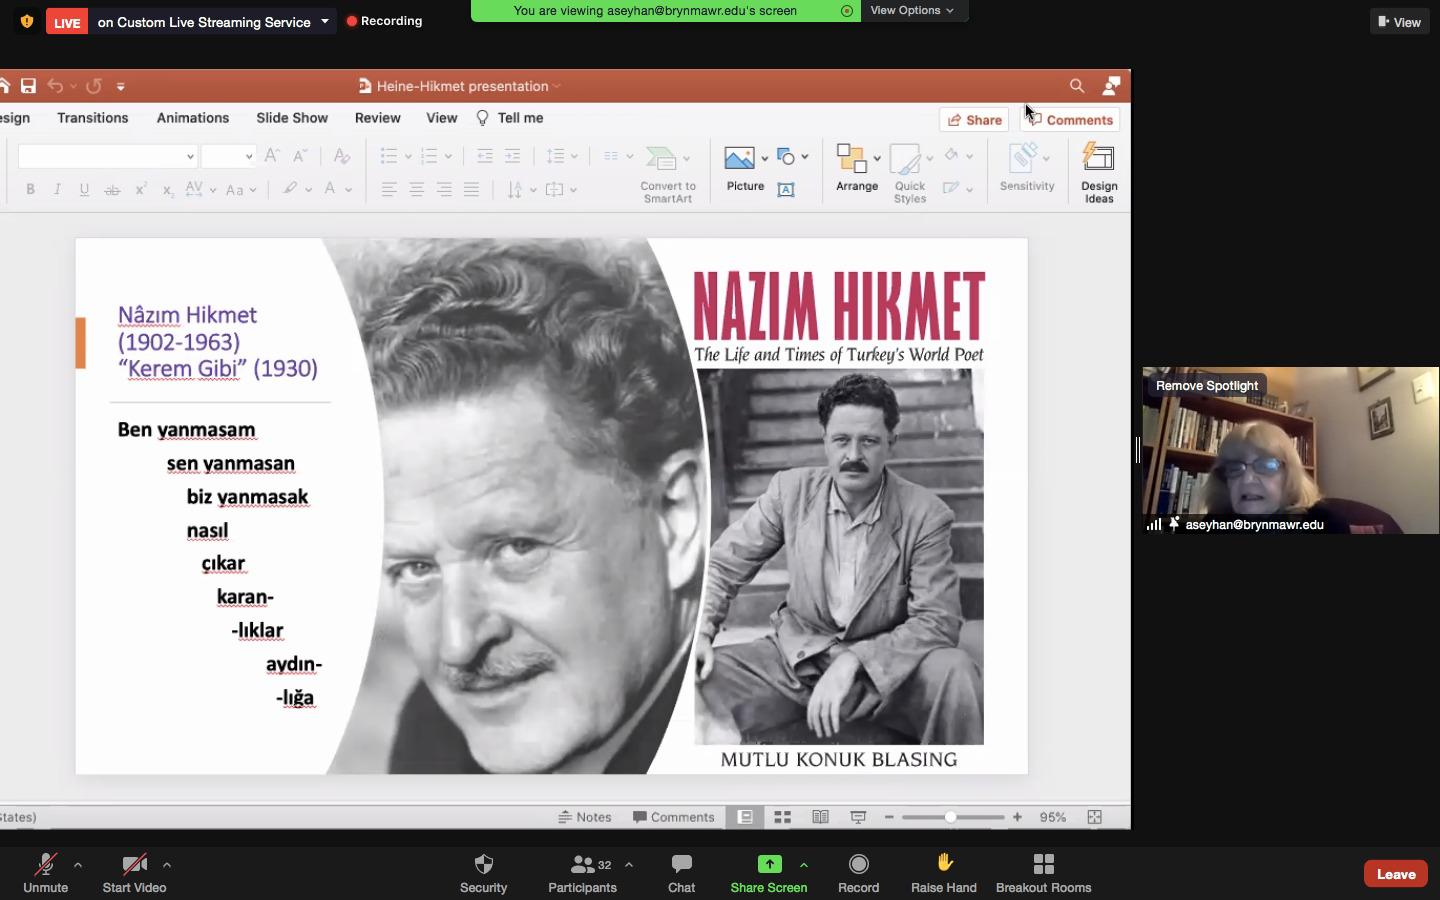Screen dimensions: 1440x900
Task: Click Remove Spotlight on video tile
Action: tap(1207, 385)
